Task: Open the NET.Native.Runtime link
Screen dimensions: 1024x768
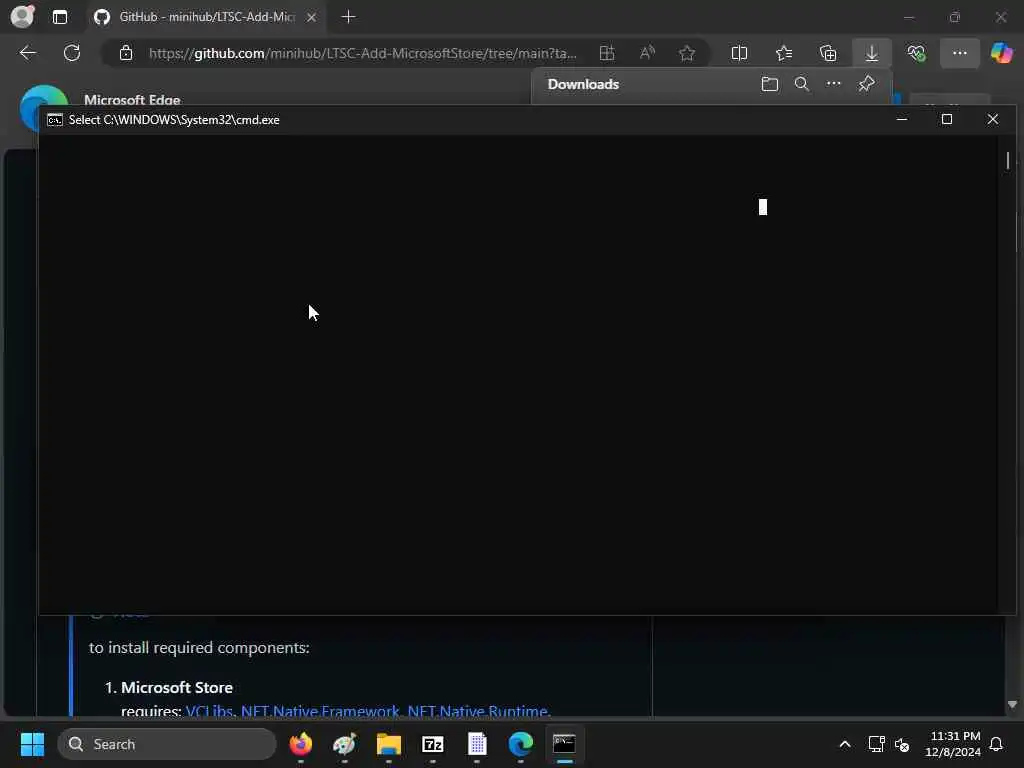Action: tap(477, 711)
